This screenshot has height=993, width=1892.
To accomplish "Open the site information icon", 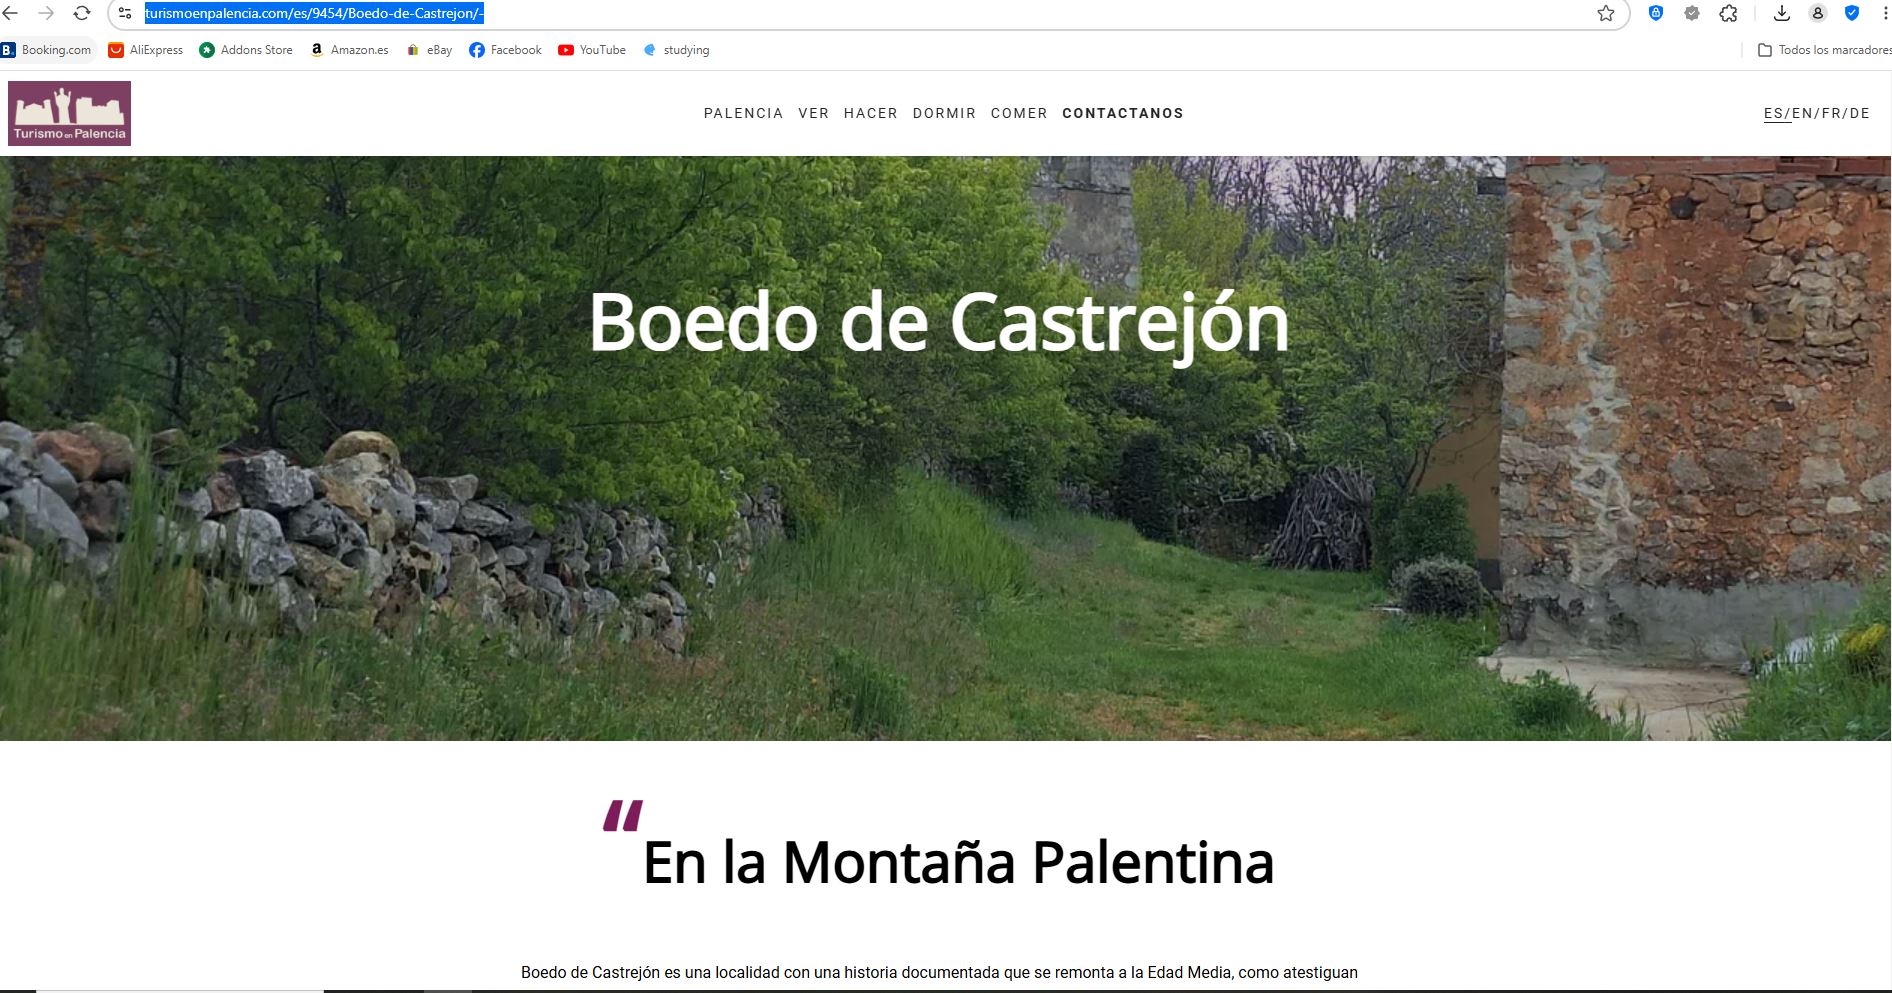I will [125, 14].
